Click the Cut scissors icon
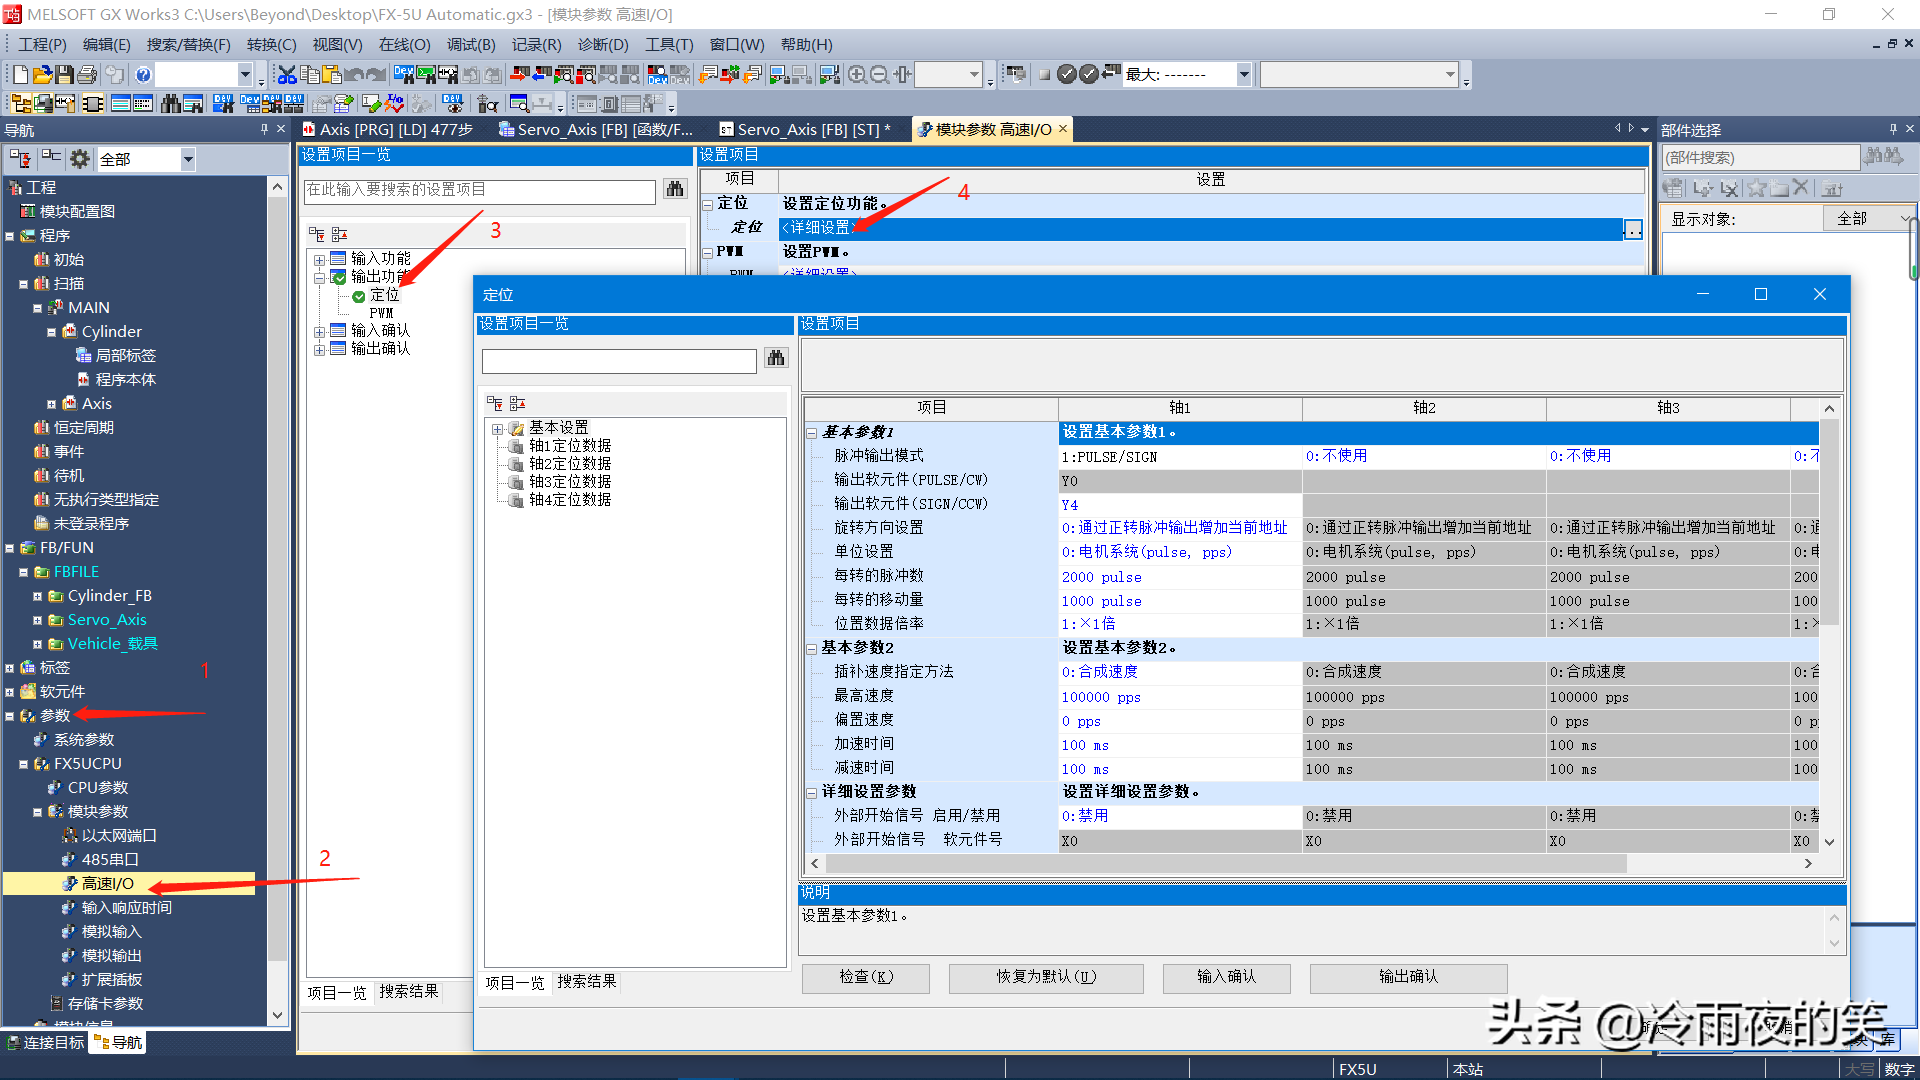 coord(287,75)
